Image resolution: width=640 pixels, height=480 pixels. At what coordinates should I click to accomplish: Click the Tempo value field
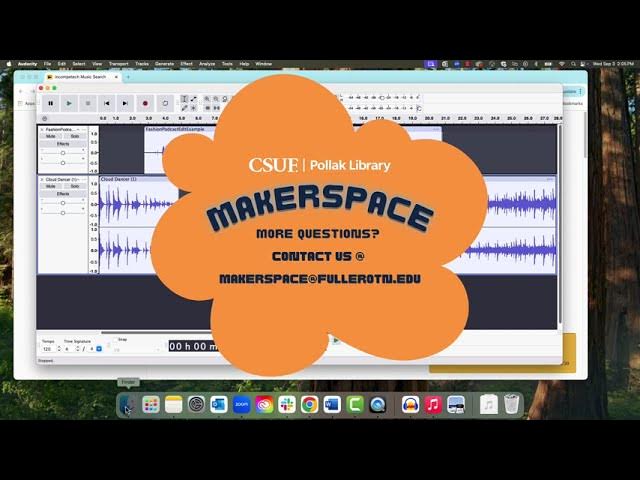(48, 349)
